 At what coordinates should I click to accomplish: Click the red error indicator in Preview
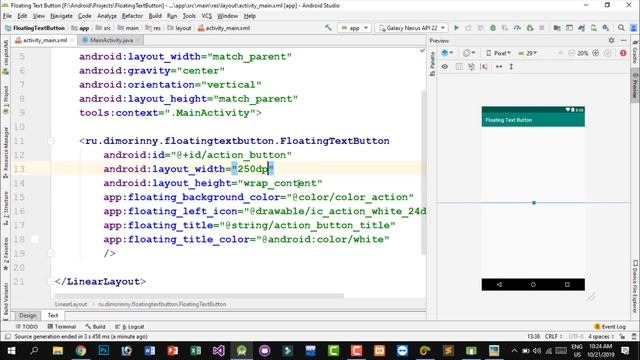(623, 53)
